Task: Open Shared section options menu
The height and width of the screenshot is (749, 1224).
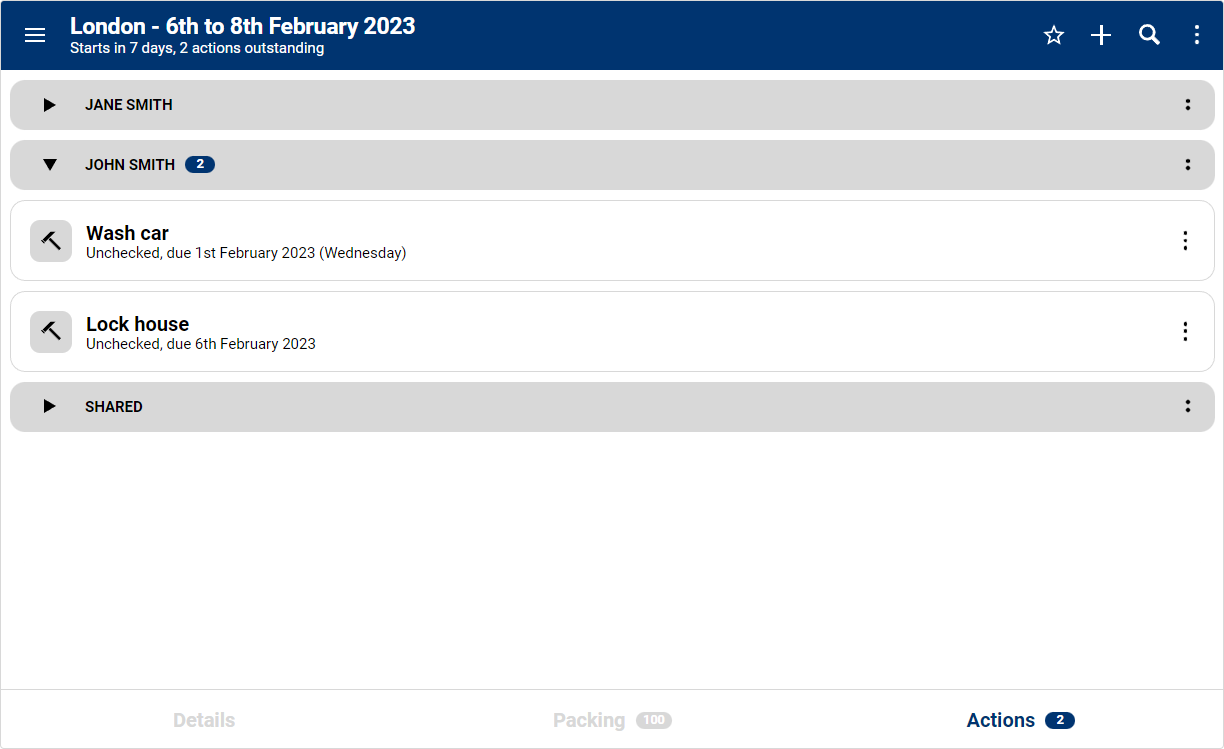Action: click(x=1187, y=407)
